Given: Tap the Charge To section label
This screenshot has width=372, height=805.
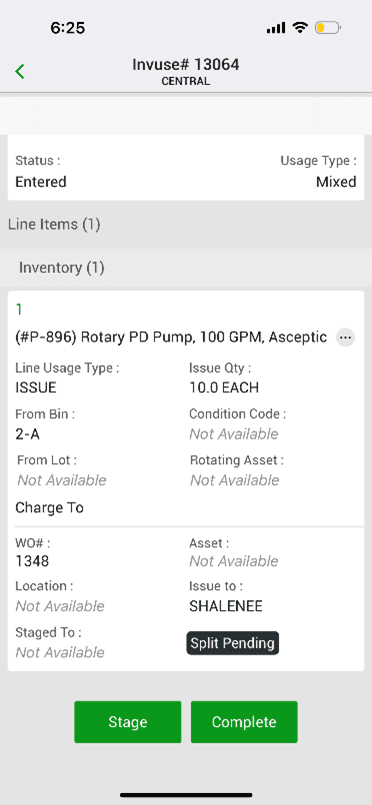Looking at the screenshot, I should (x=49, y=508).
